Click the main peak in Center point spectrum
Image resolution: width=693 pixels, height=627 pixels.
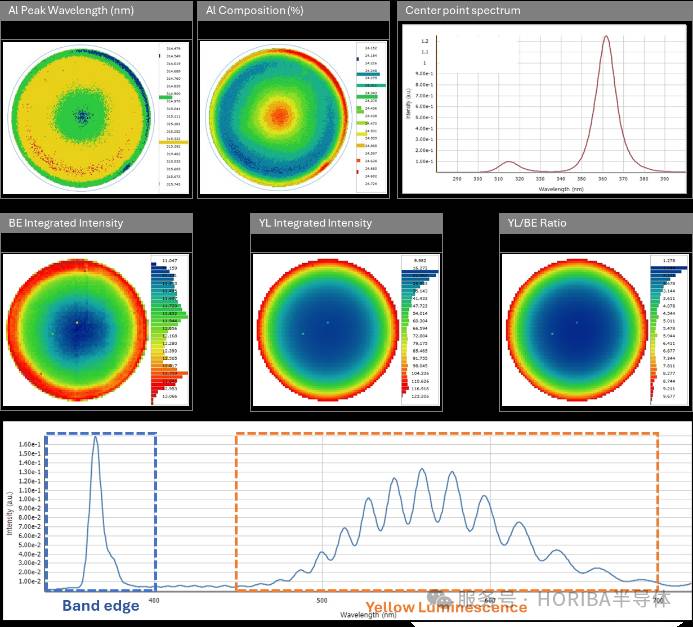click(x=606, y=40)
